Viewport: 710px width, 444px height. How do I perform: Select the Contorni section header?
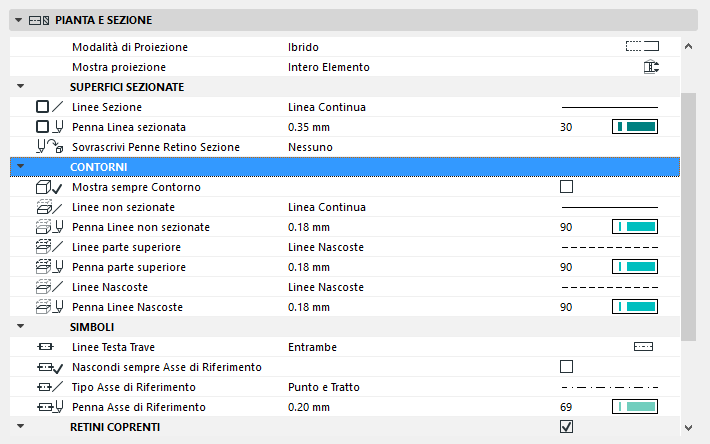click(x=99, y=166)
